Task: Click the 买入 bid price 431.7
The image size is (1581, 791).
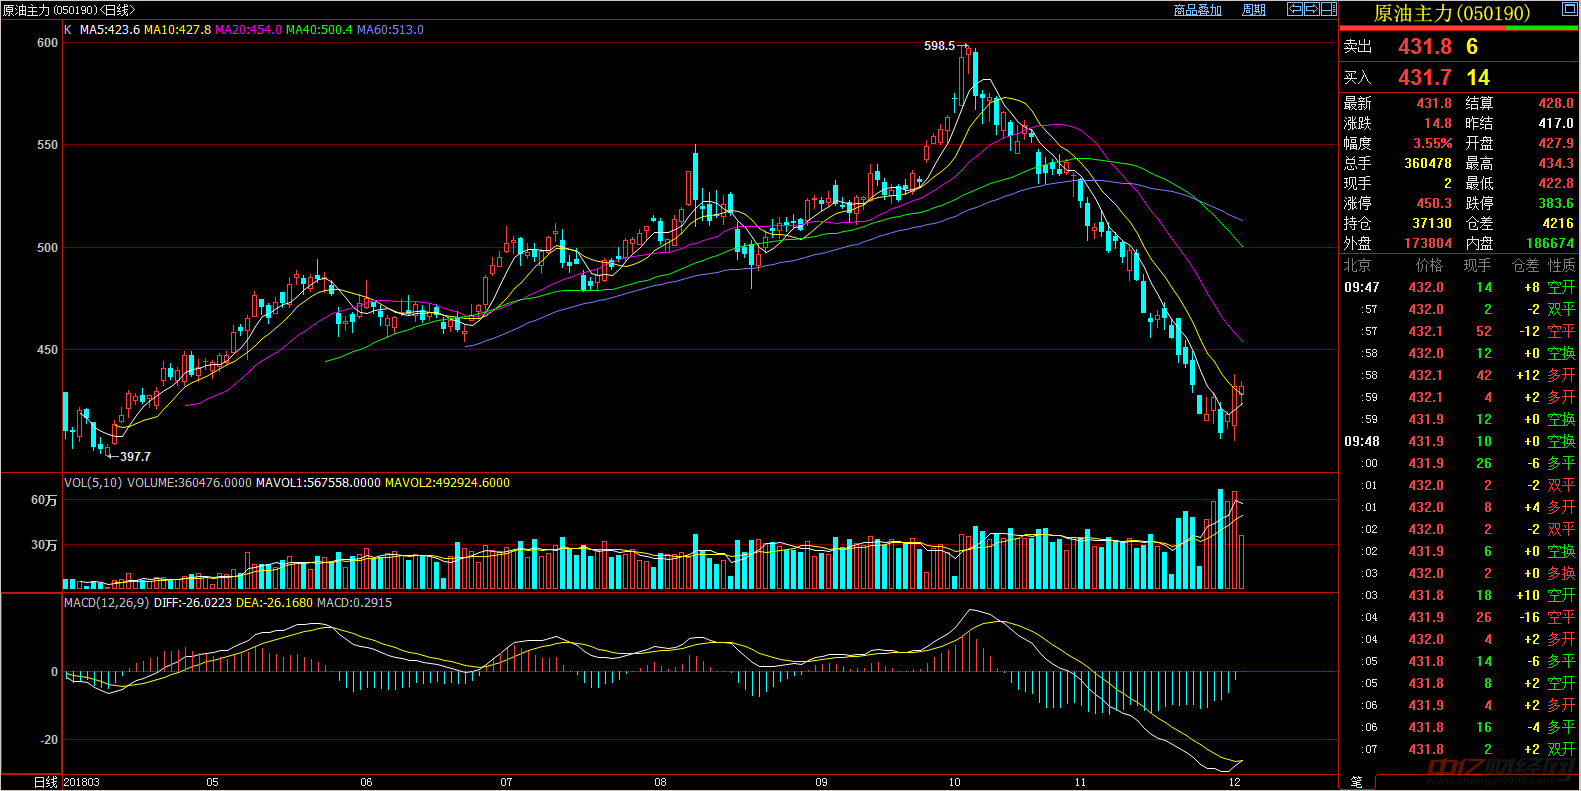Action: click(1424, 77)
